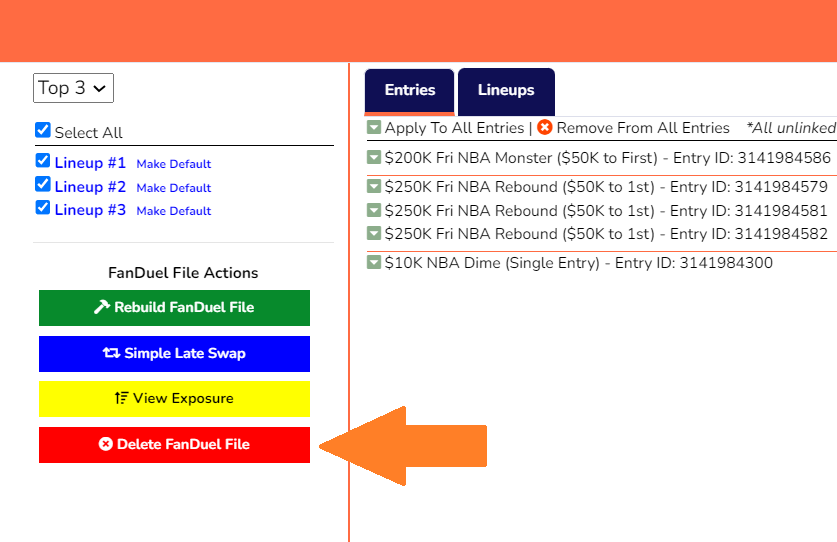Expand dropdown for Entry ID 3141984581

point(374,210)
